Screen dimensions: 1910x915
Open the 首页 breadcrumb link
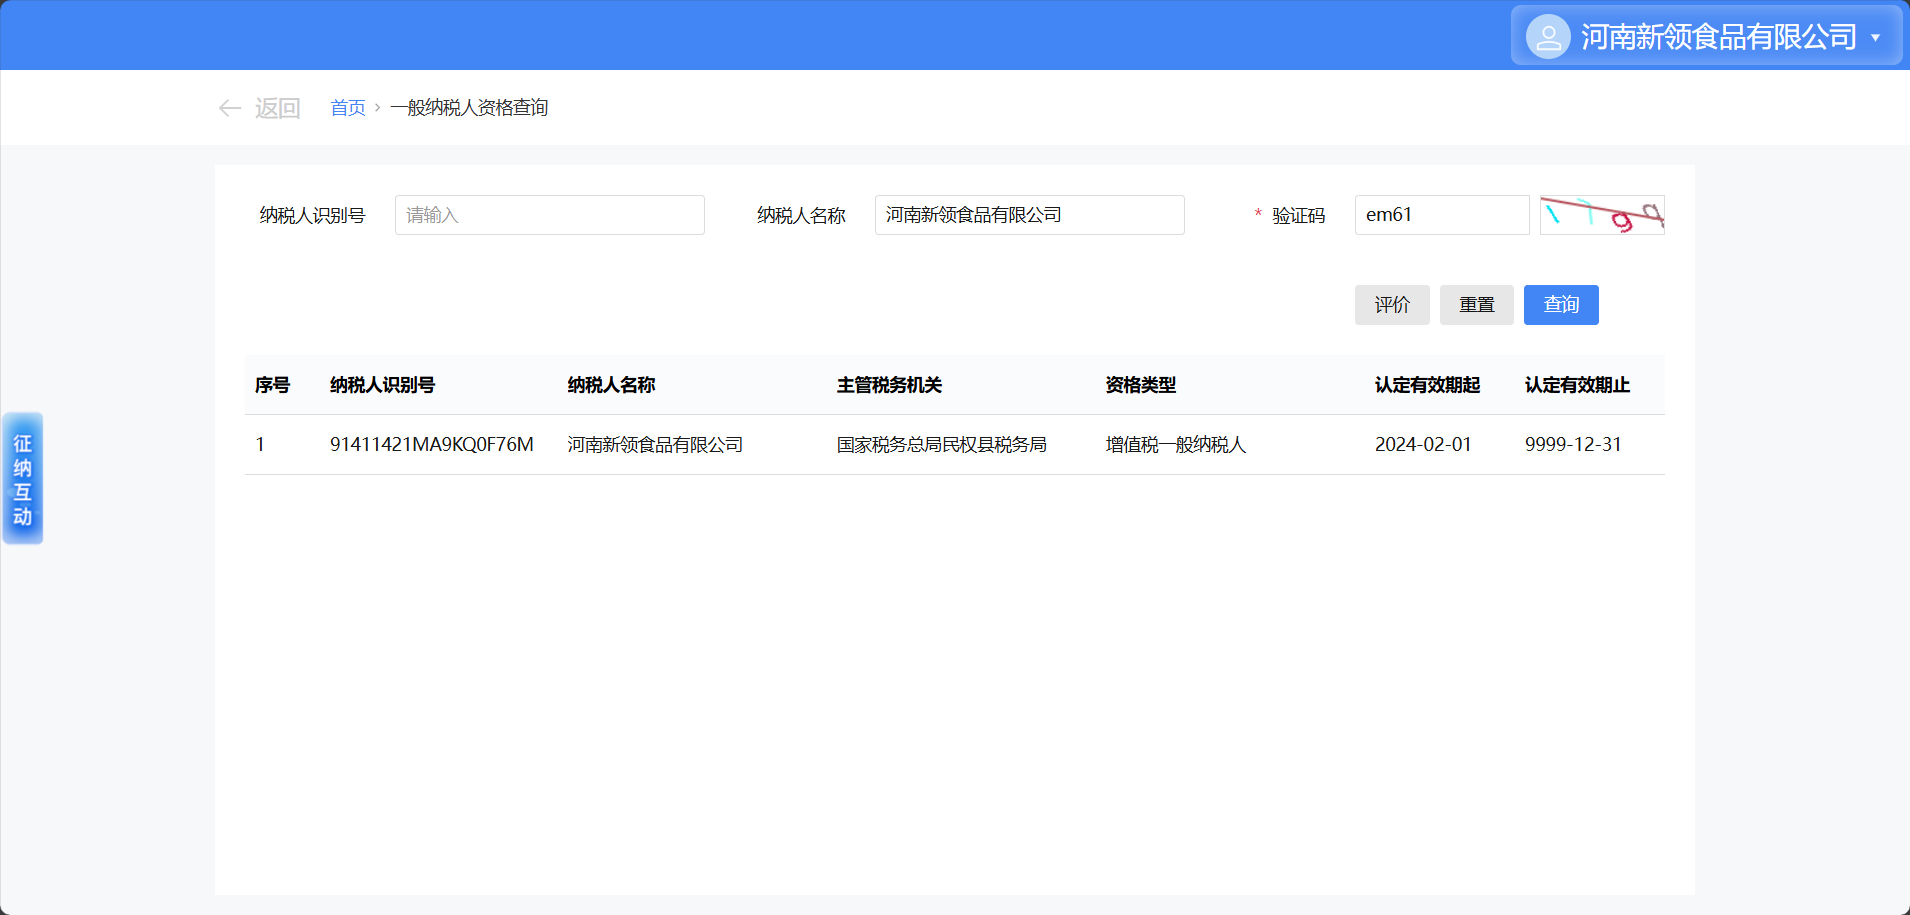click(348, 108)
